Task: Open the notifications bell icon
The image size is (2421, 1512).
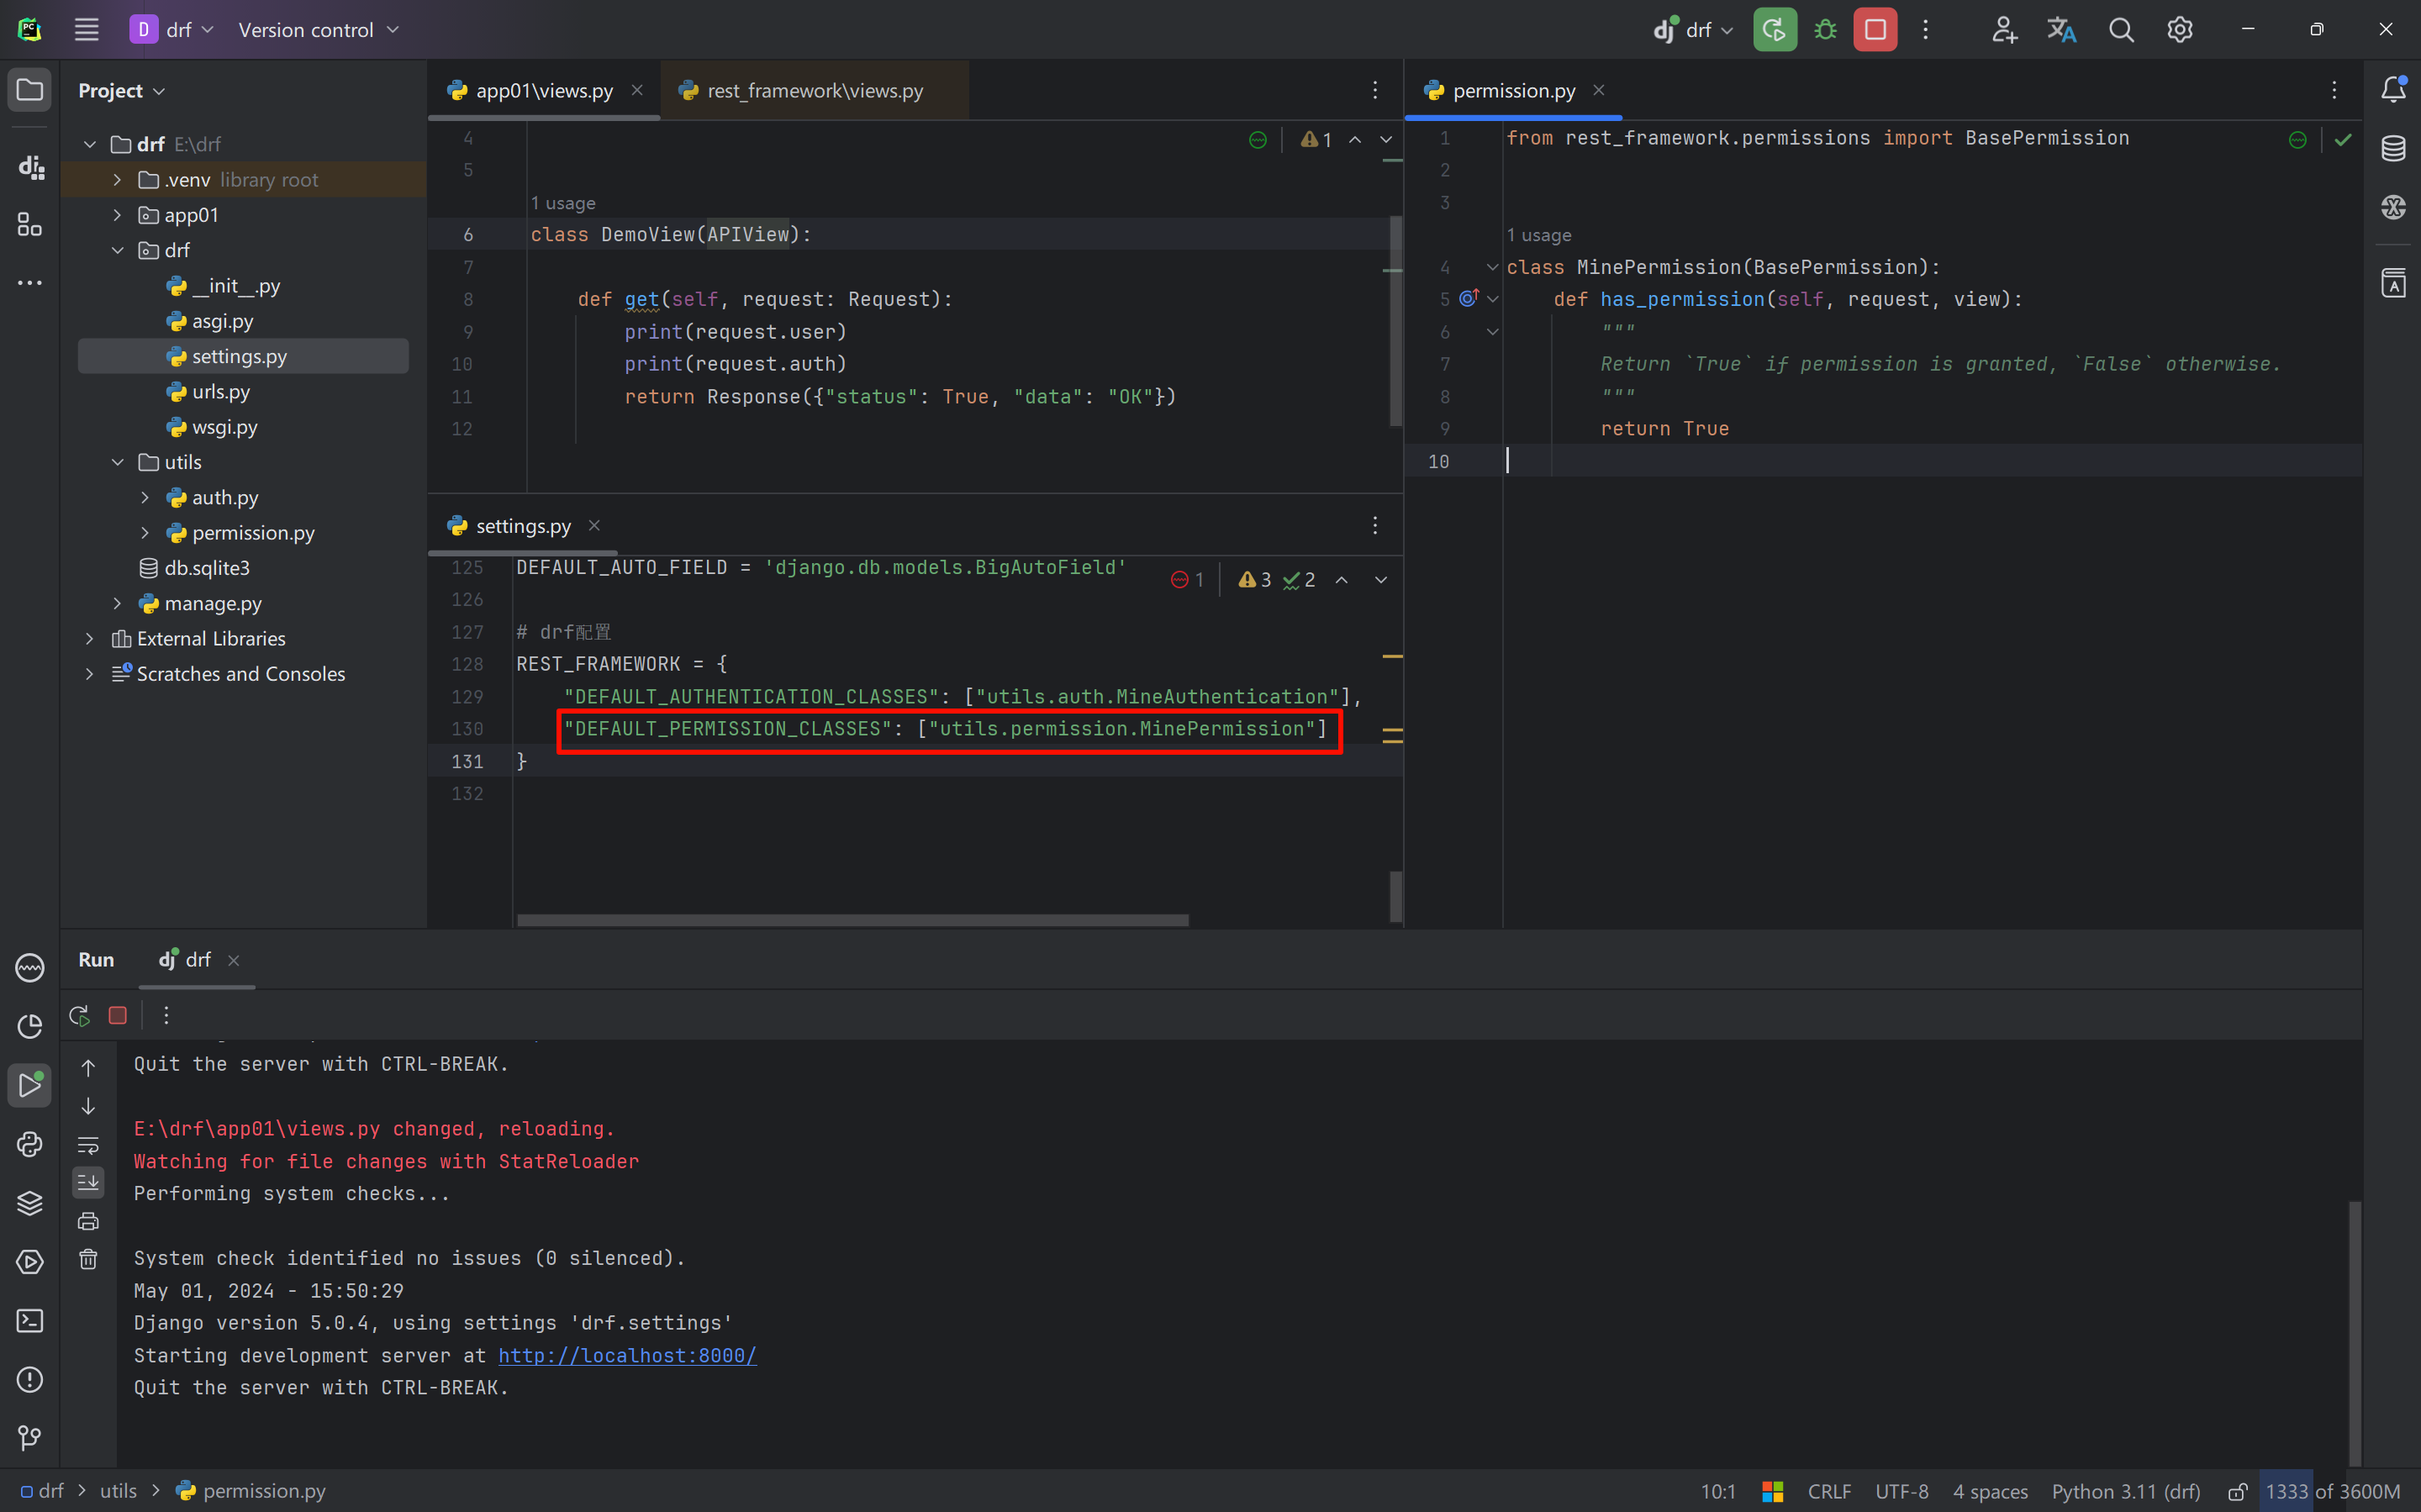Action: pyautogui.click(x=2393, y=89)
